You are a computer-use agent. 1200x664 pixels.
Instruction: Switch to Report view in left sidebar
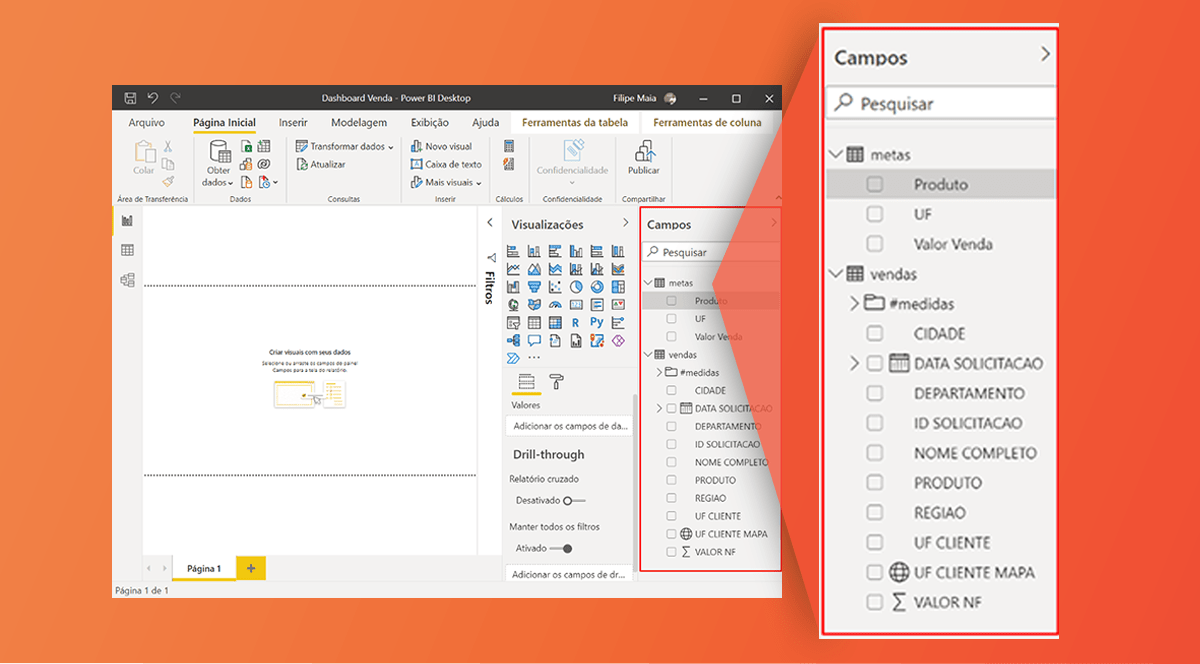click(x=127, y=220)
